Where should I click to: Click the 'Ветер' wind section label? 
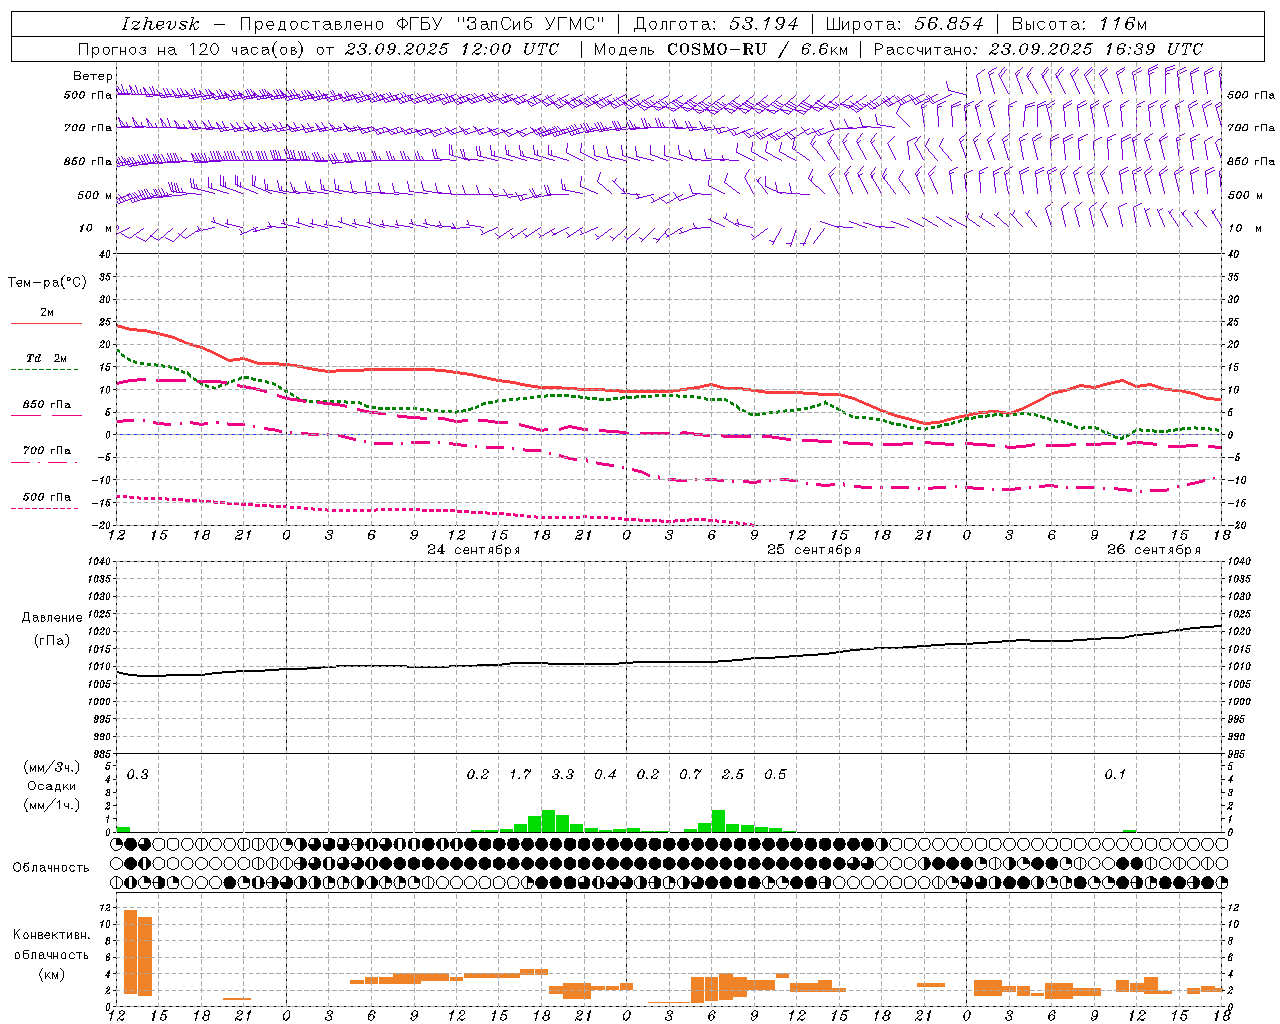coord(93,76)
